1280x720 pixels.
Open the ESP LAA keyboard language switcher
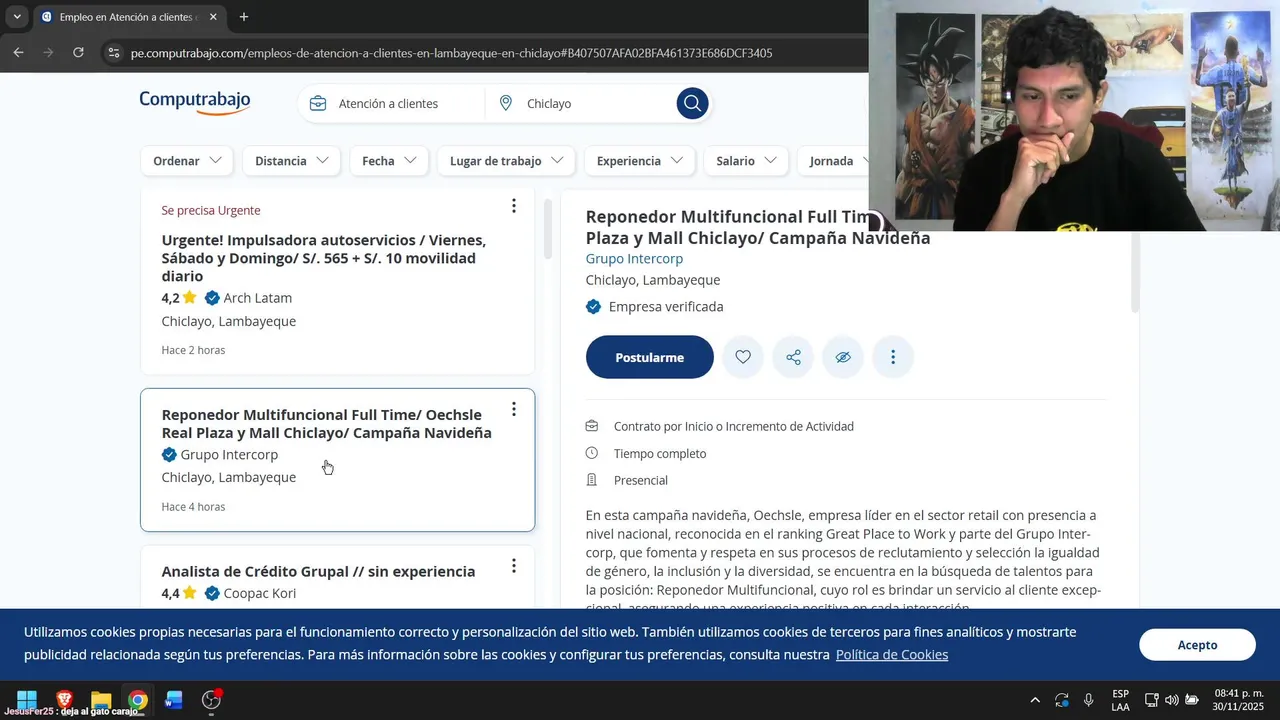point(1121,700)
